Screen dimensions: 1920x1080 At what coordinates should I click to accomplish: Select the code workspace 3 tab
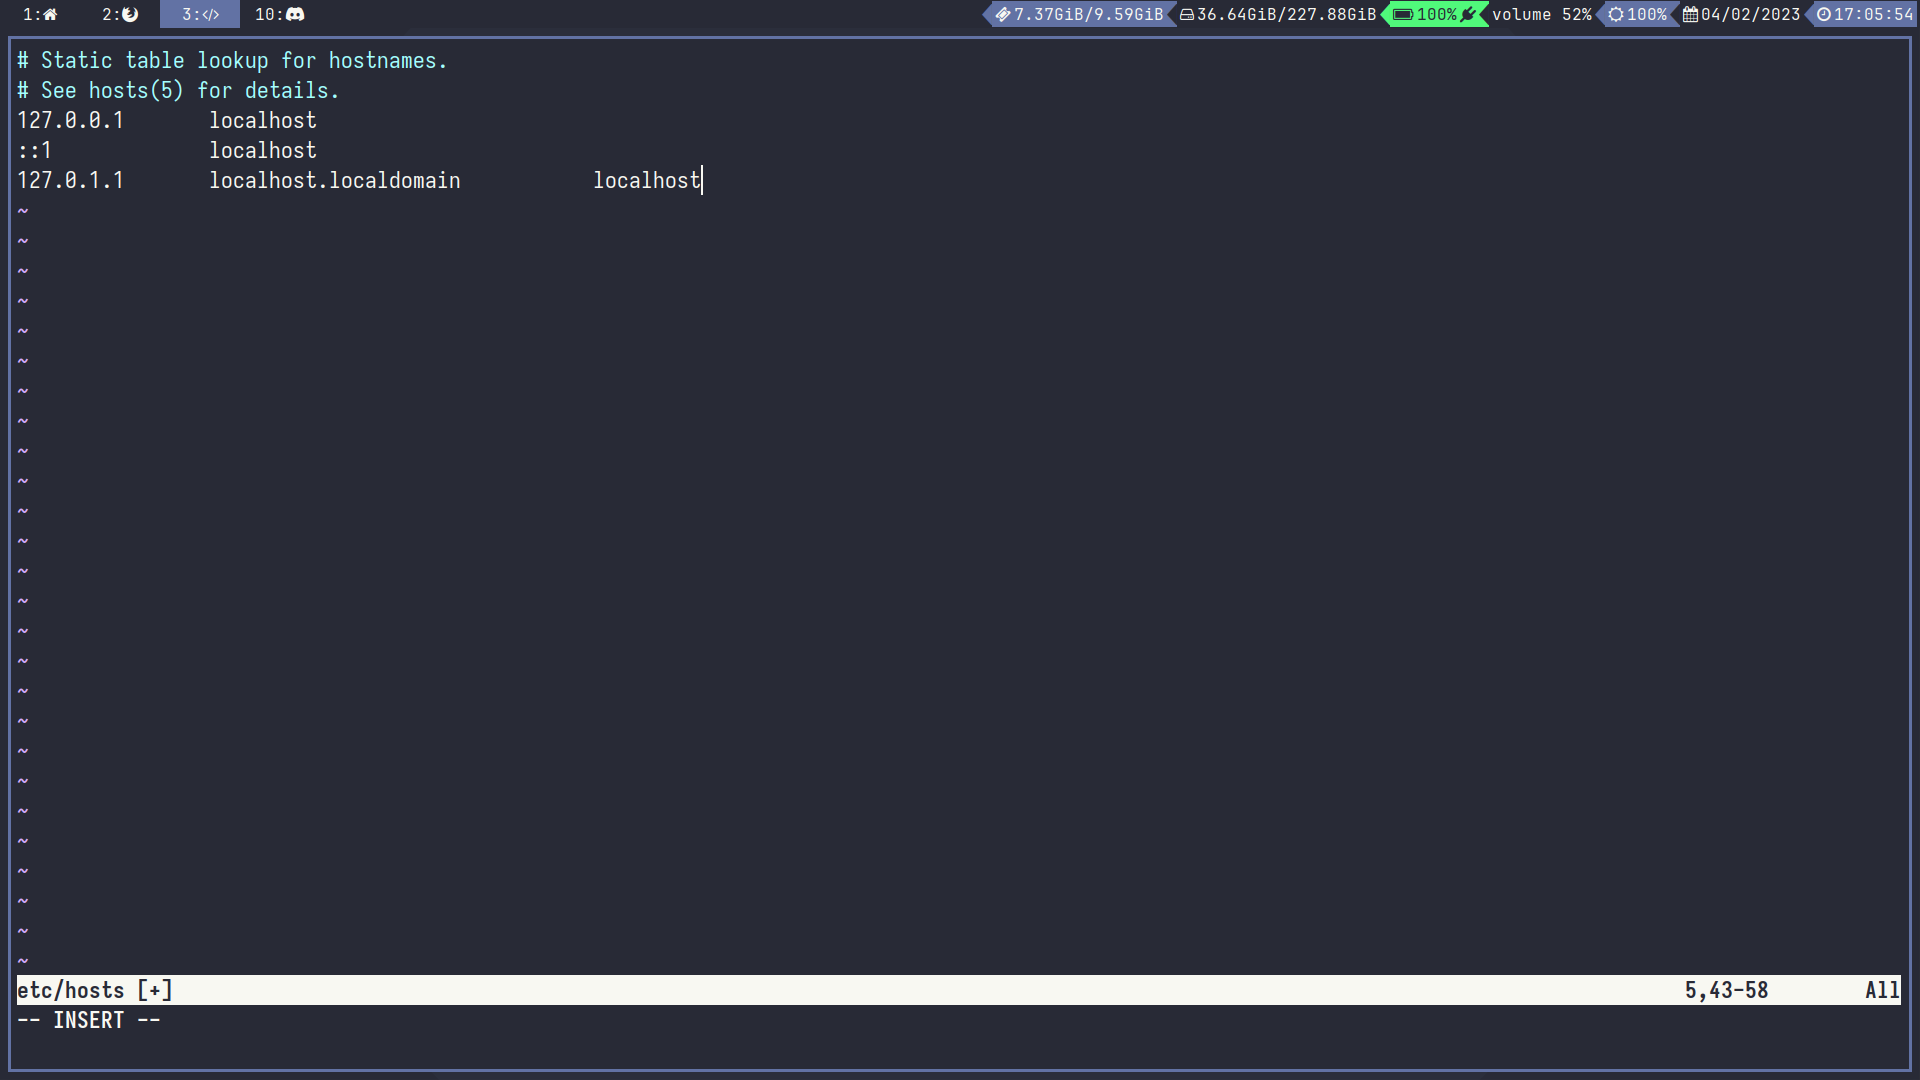pyautogui.click(x=200, y=14)
